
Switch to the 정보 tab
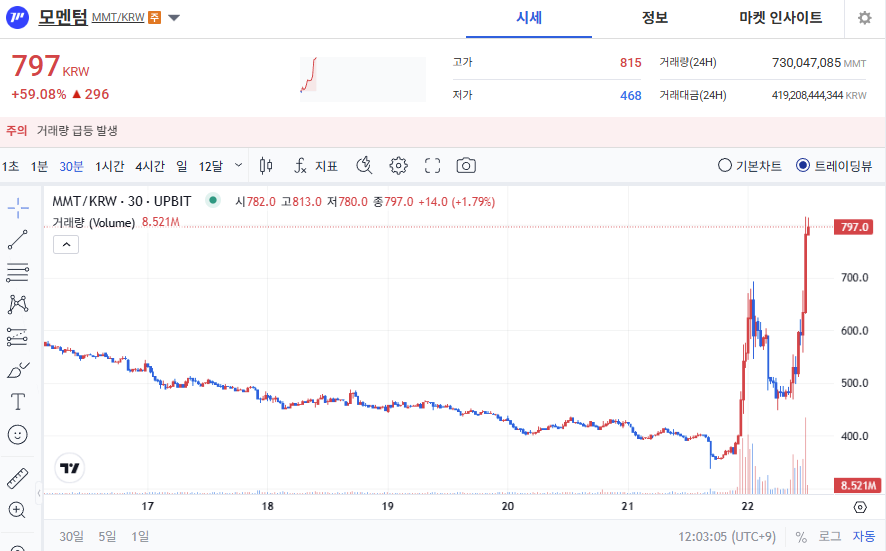[655, 18]
